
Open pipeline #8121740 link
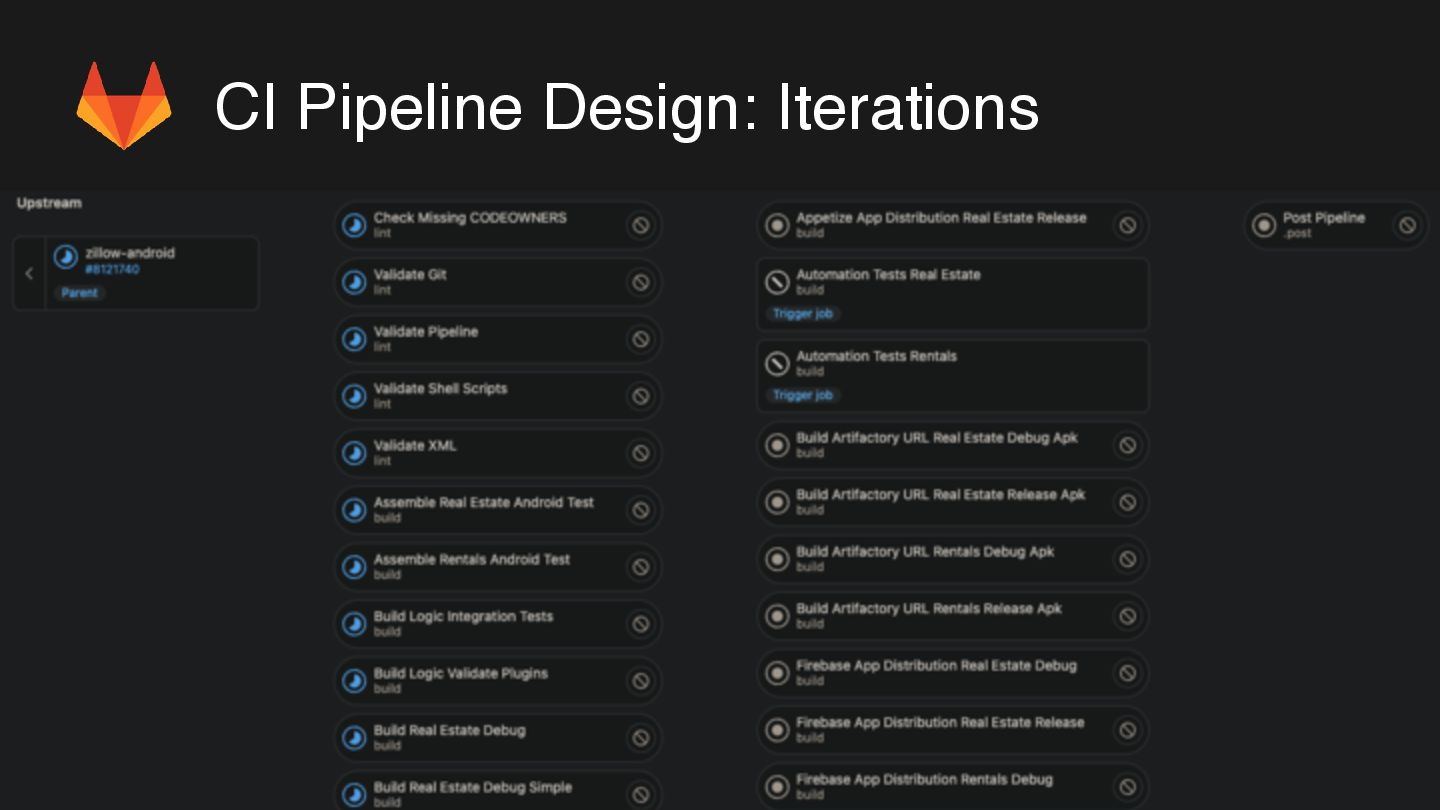pos(113,269)
